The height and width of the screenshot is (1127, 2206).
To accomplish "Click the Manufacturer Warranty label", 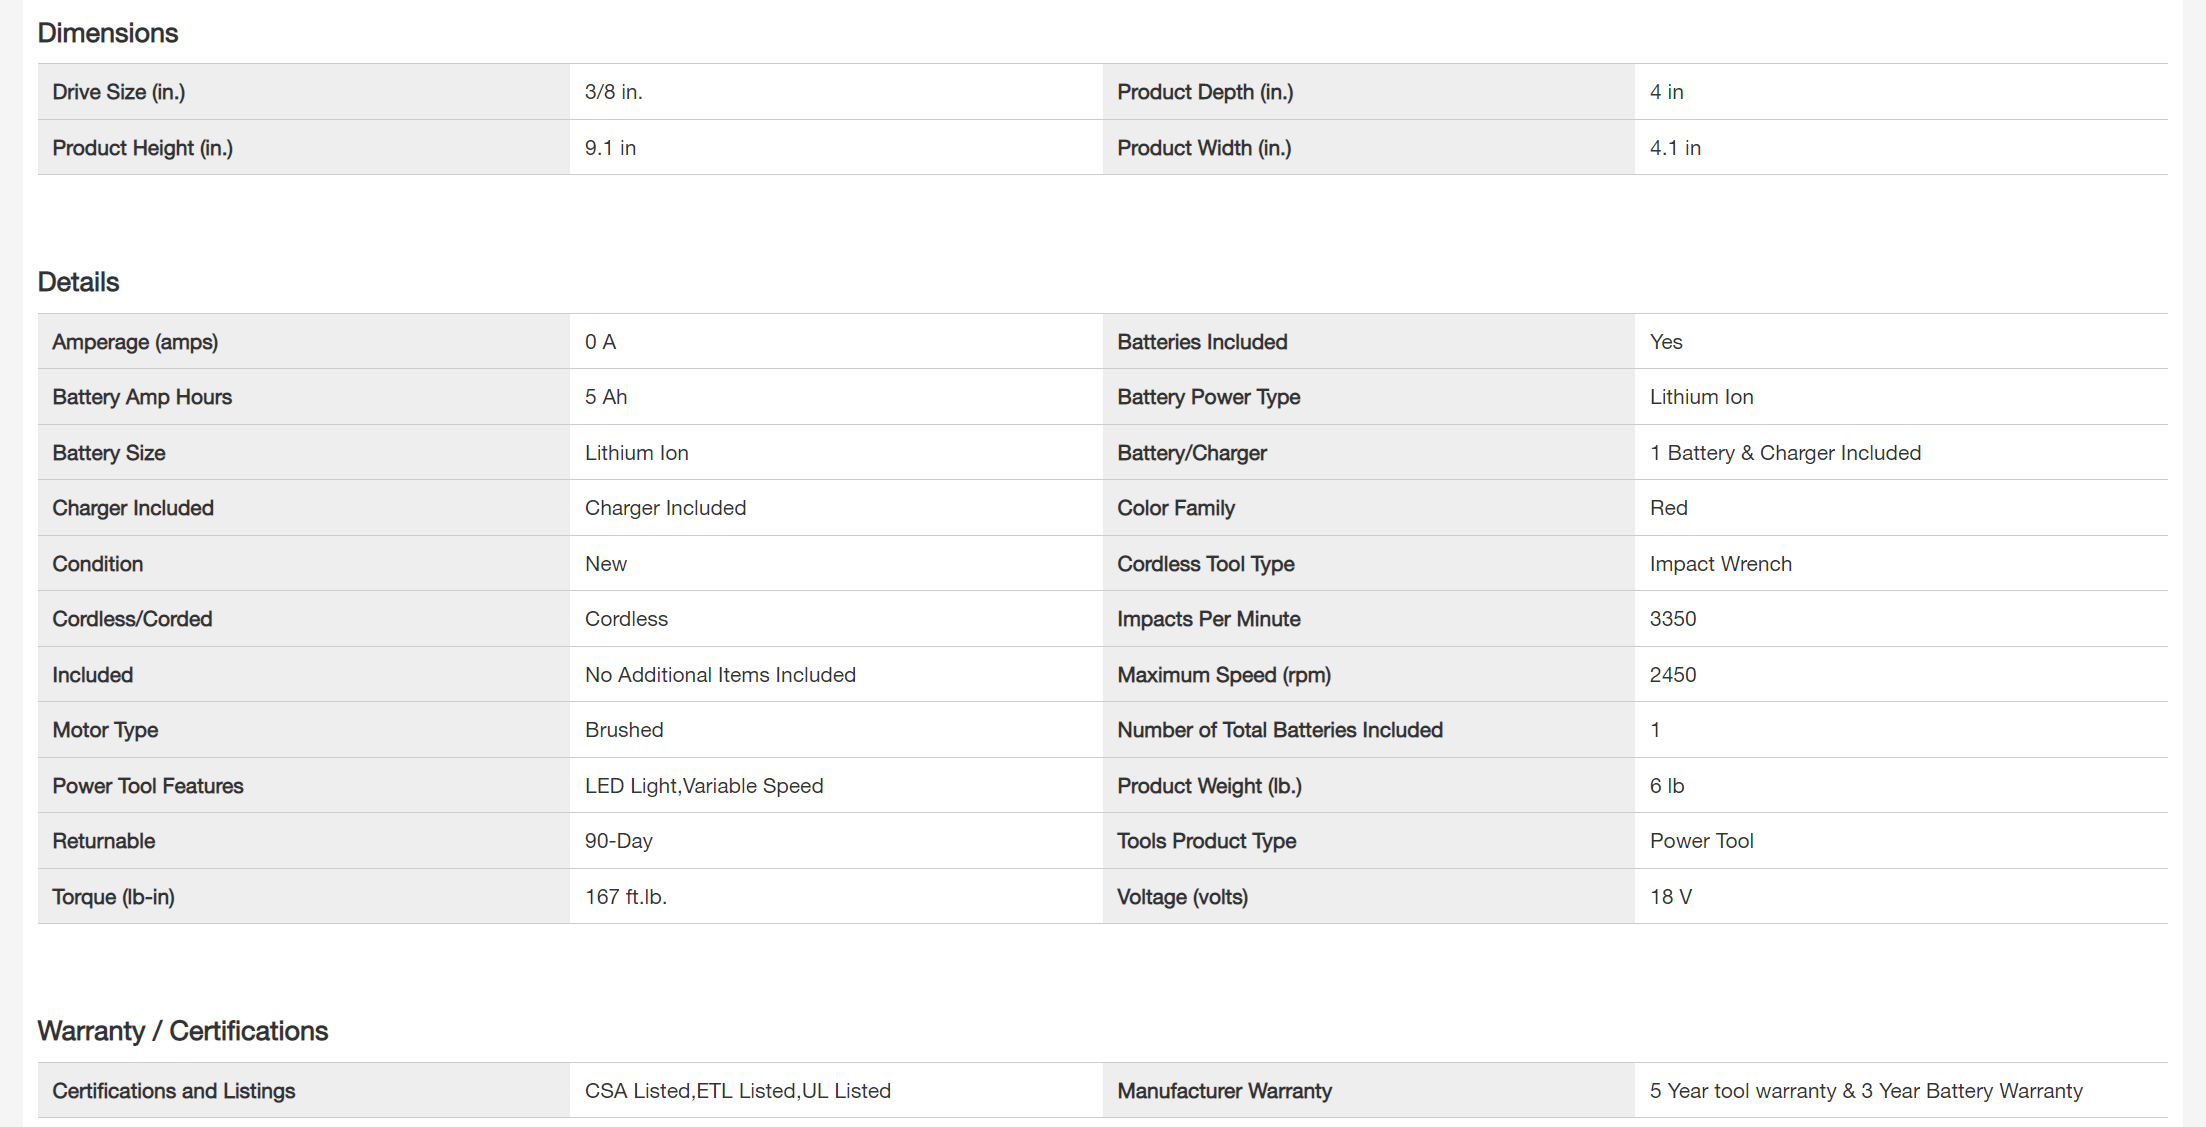I will point(1224,1091).
